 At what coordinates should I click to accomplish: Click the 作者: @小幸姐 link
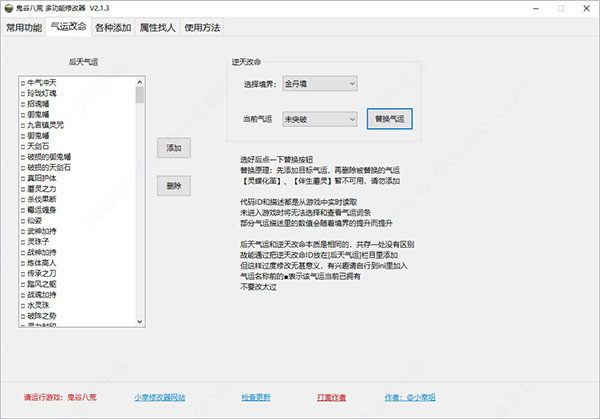point(410,398)
